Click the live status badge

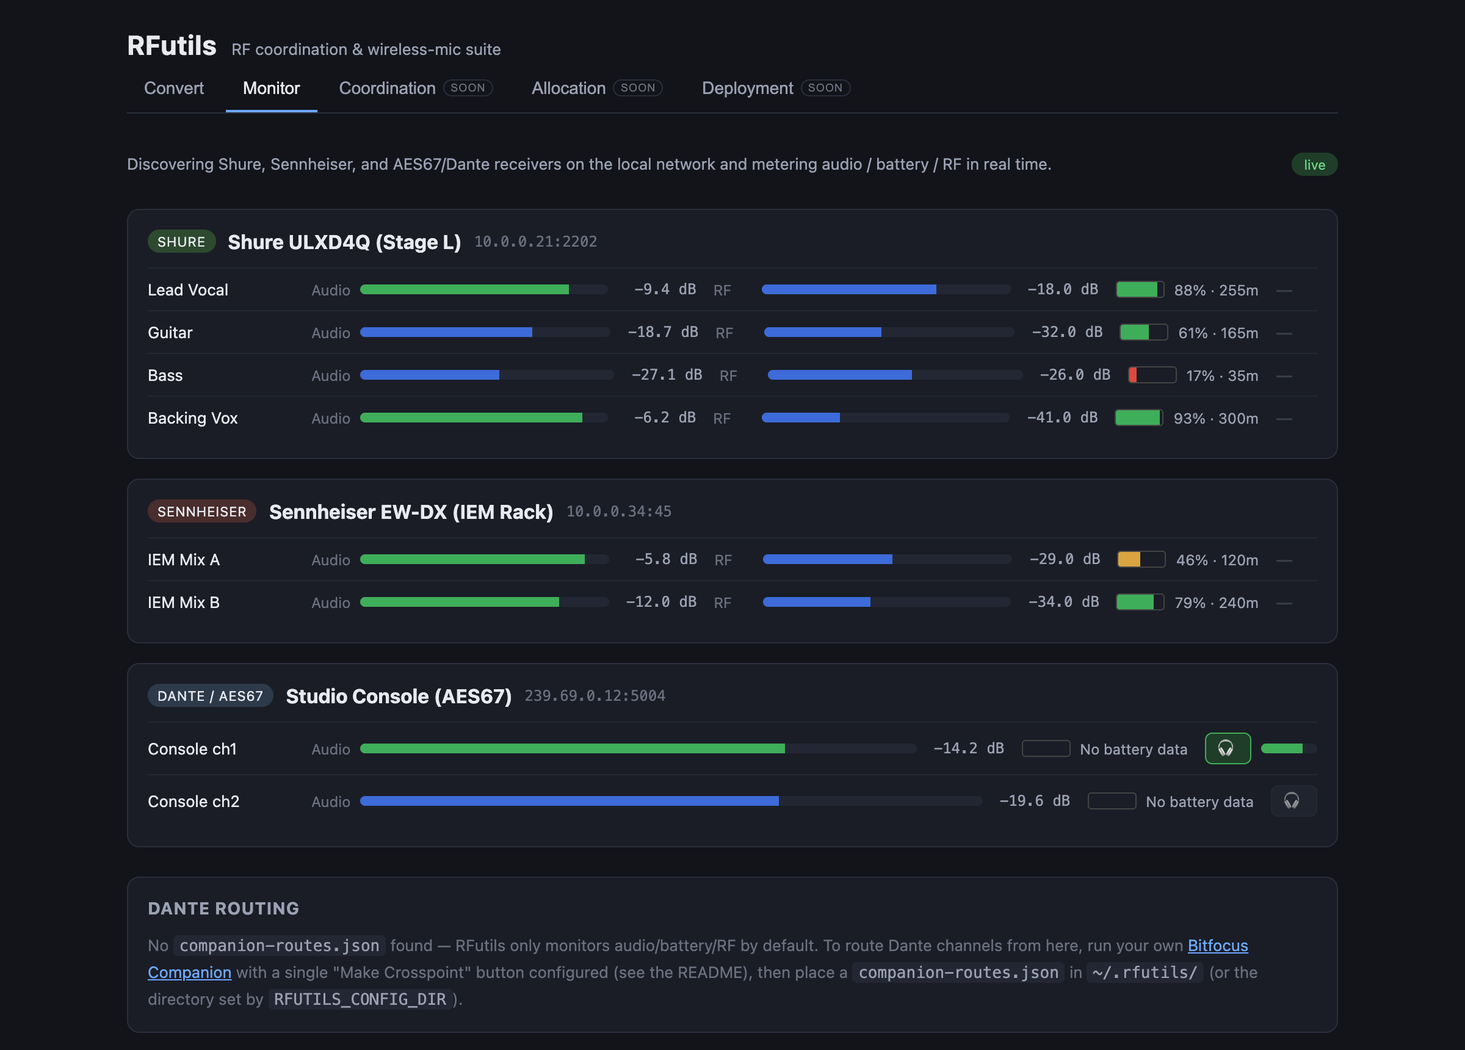coord(1314,165)
